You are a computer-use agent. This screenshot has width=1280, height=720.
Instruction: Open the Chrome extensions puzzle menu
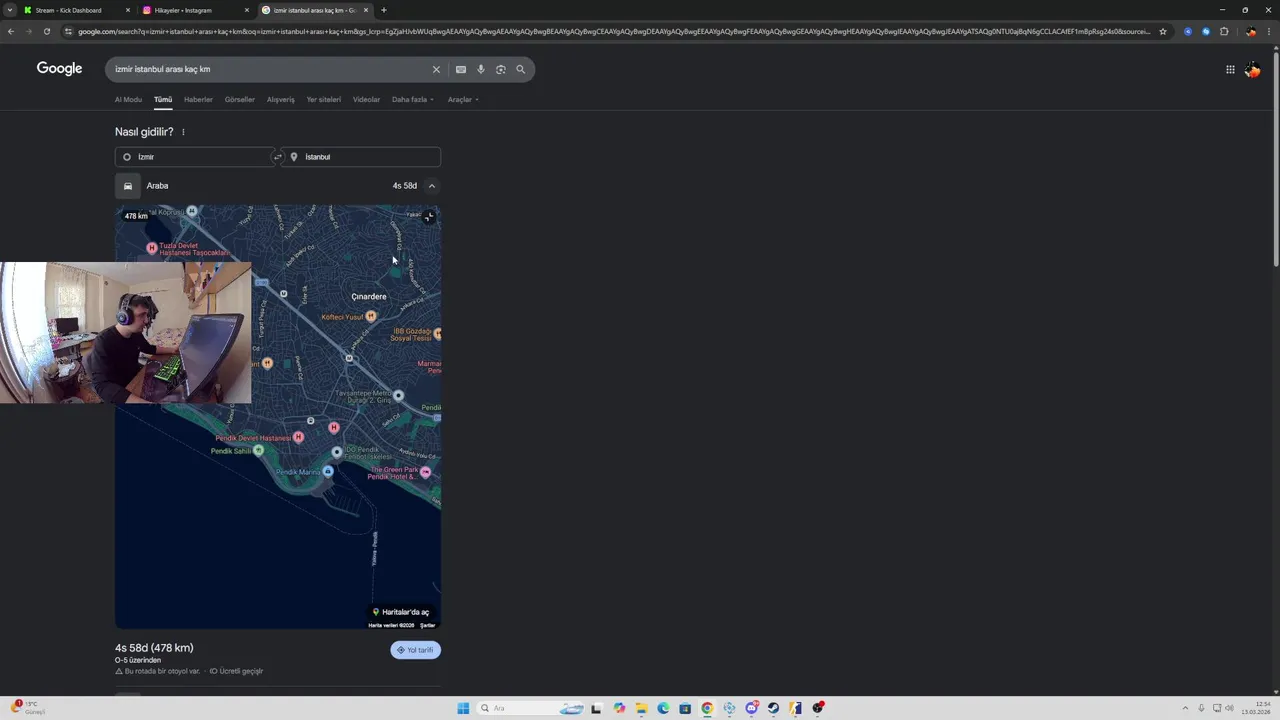click(x=1224, y=31)
